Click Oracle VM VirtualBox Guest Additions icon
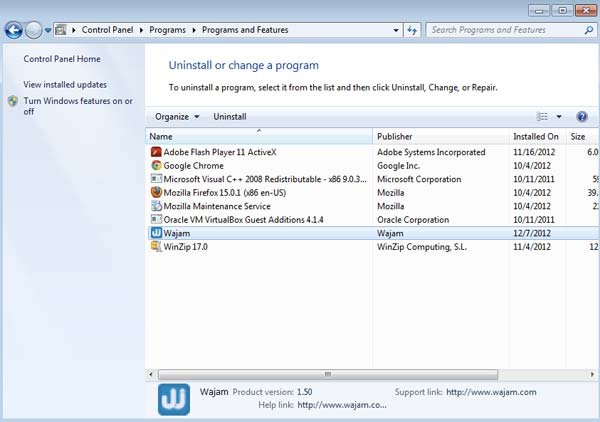600x422 pixels. (x=156, y=219)
